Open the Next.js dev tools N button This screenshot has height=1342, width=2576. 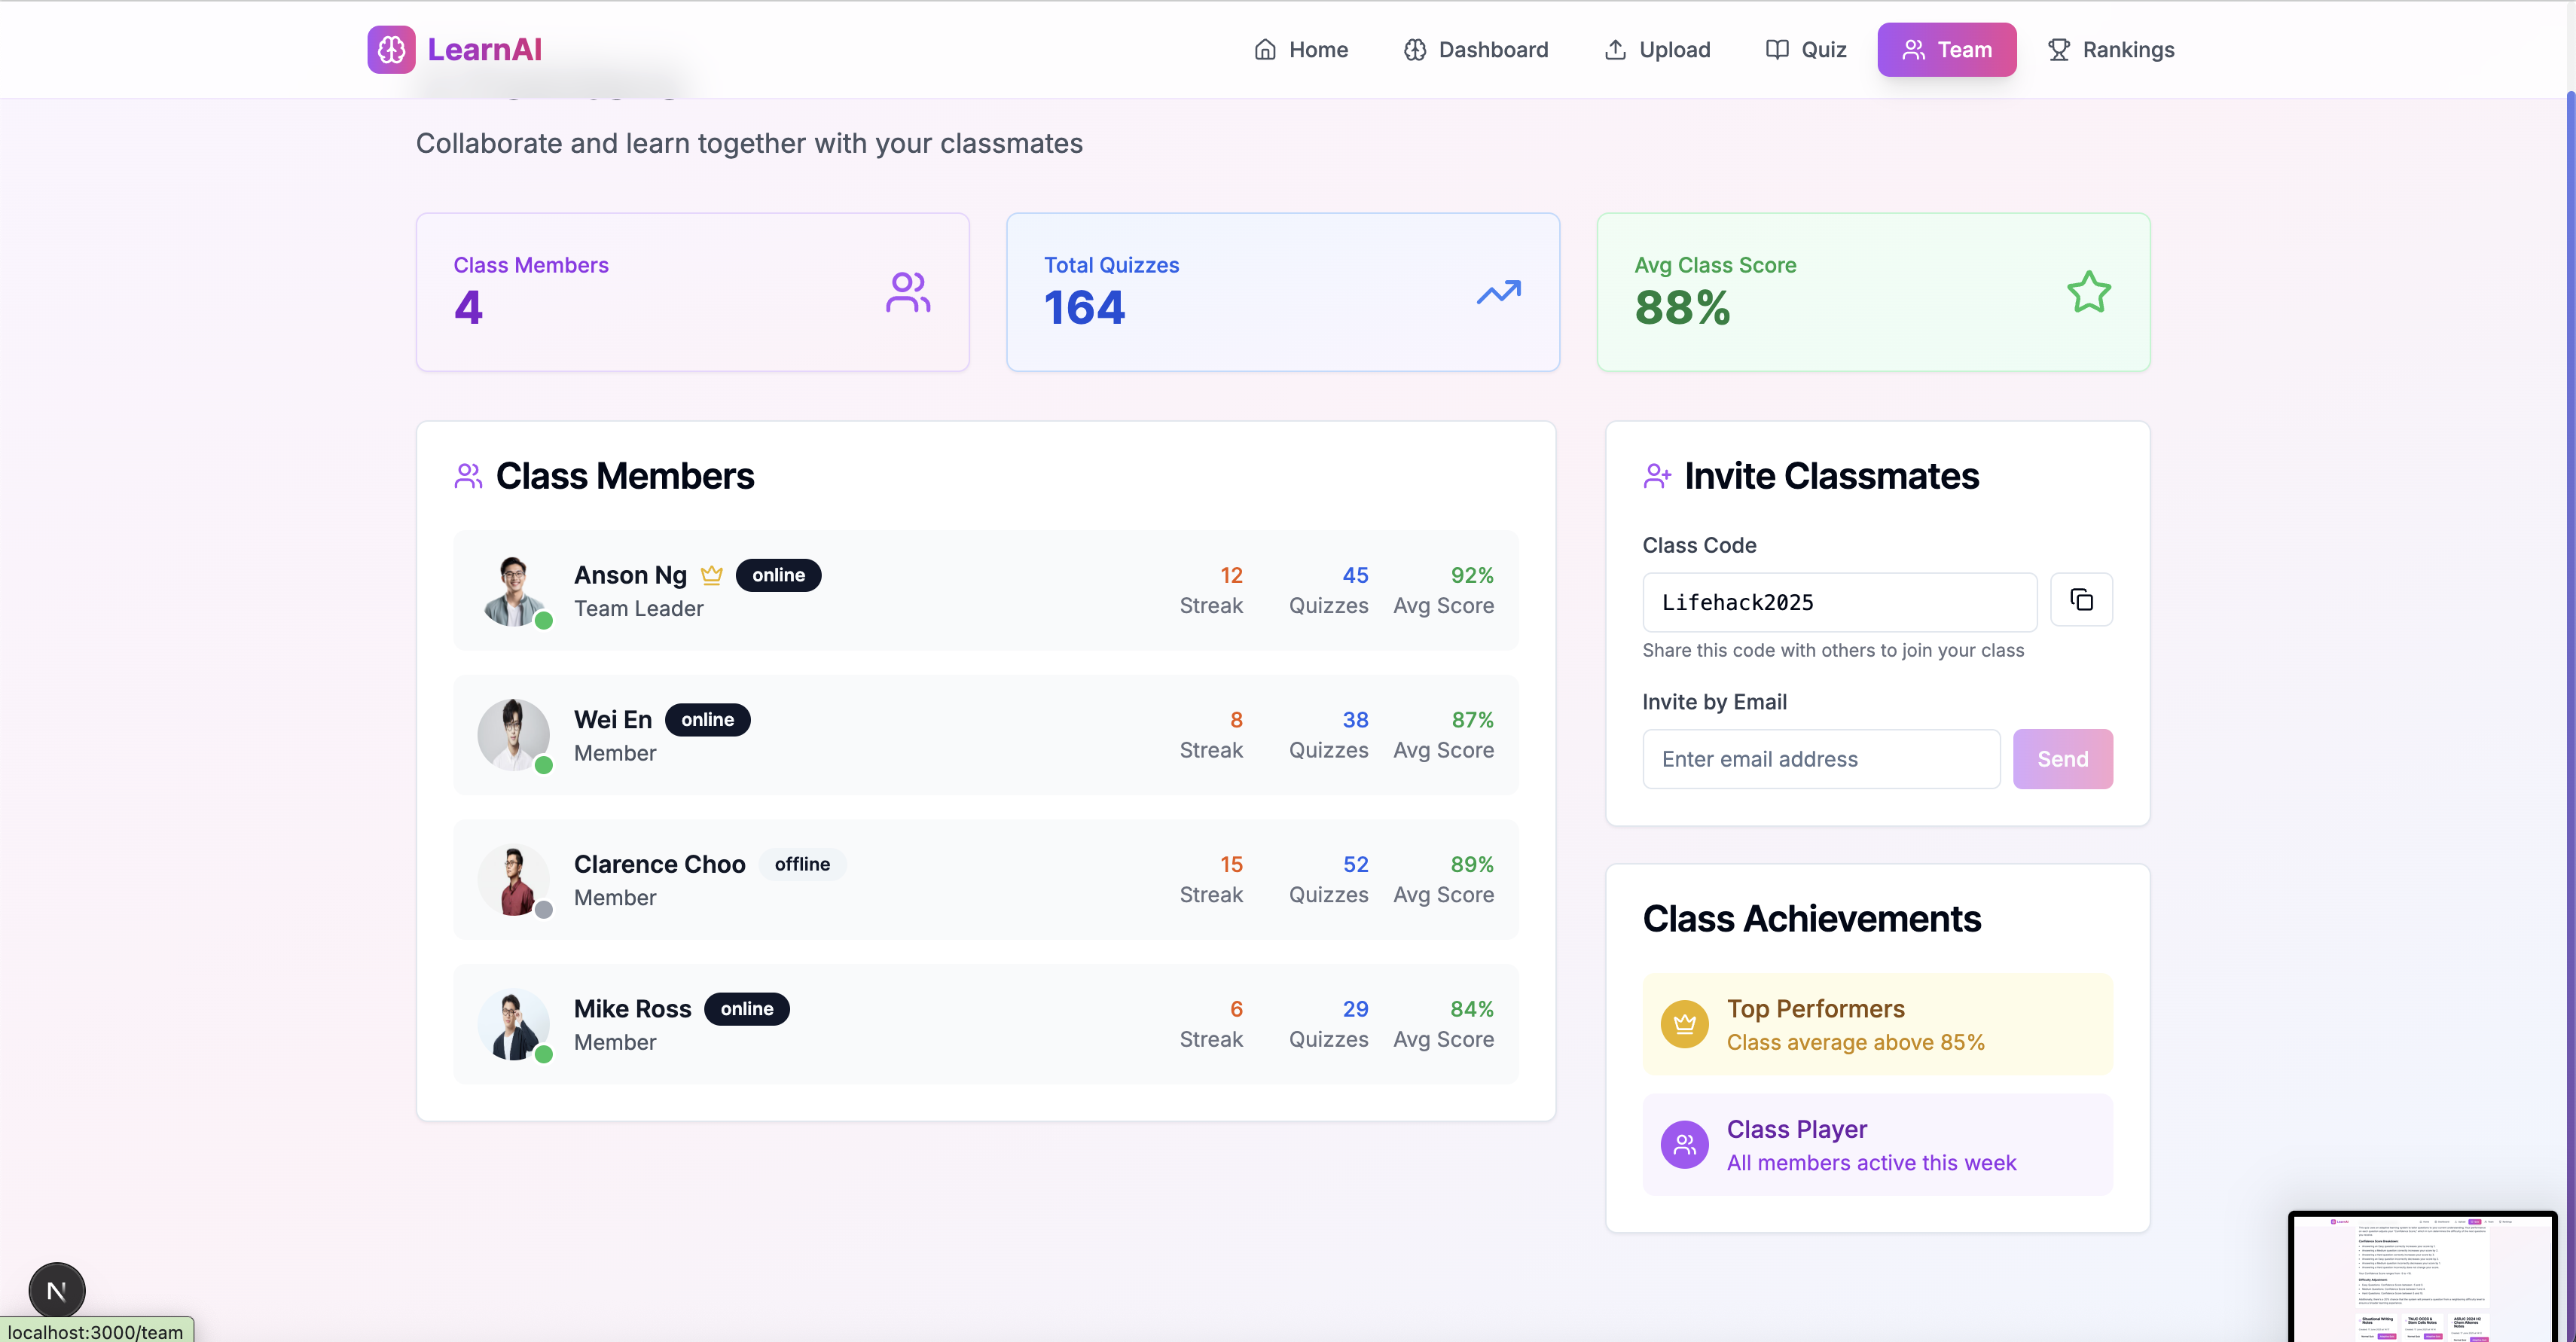click(57, 1290)
